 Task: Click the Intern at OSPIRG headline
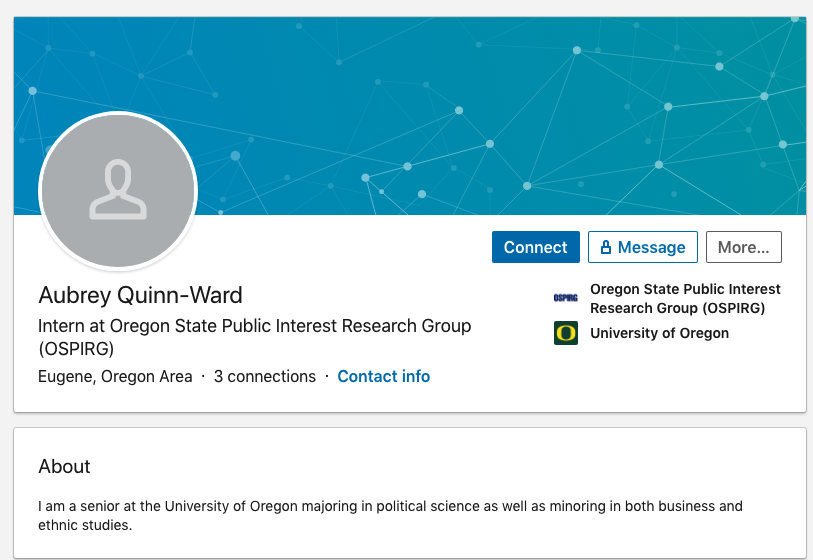(255, 337)
